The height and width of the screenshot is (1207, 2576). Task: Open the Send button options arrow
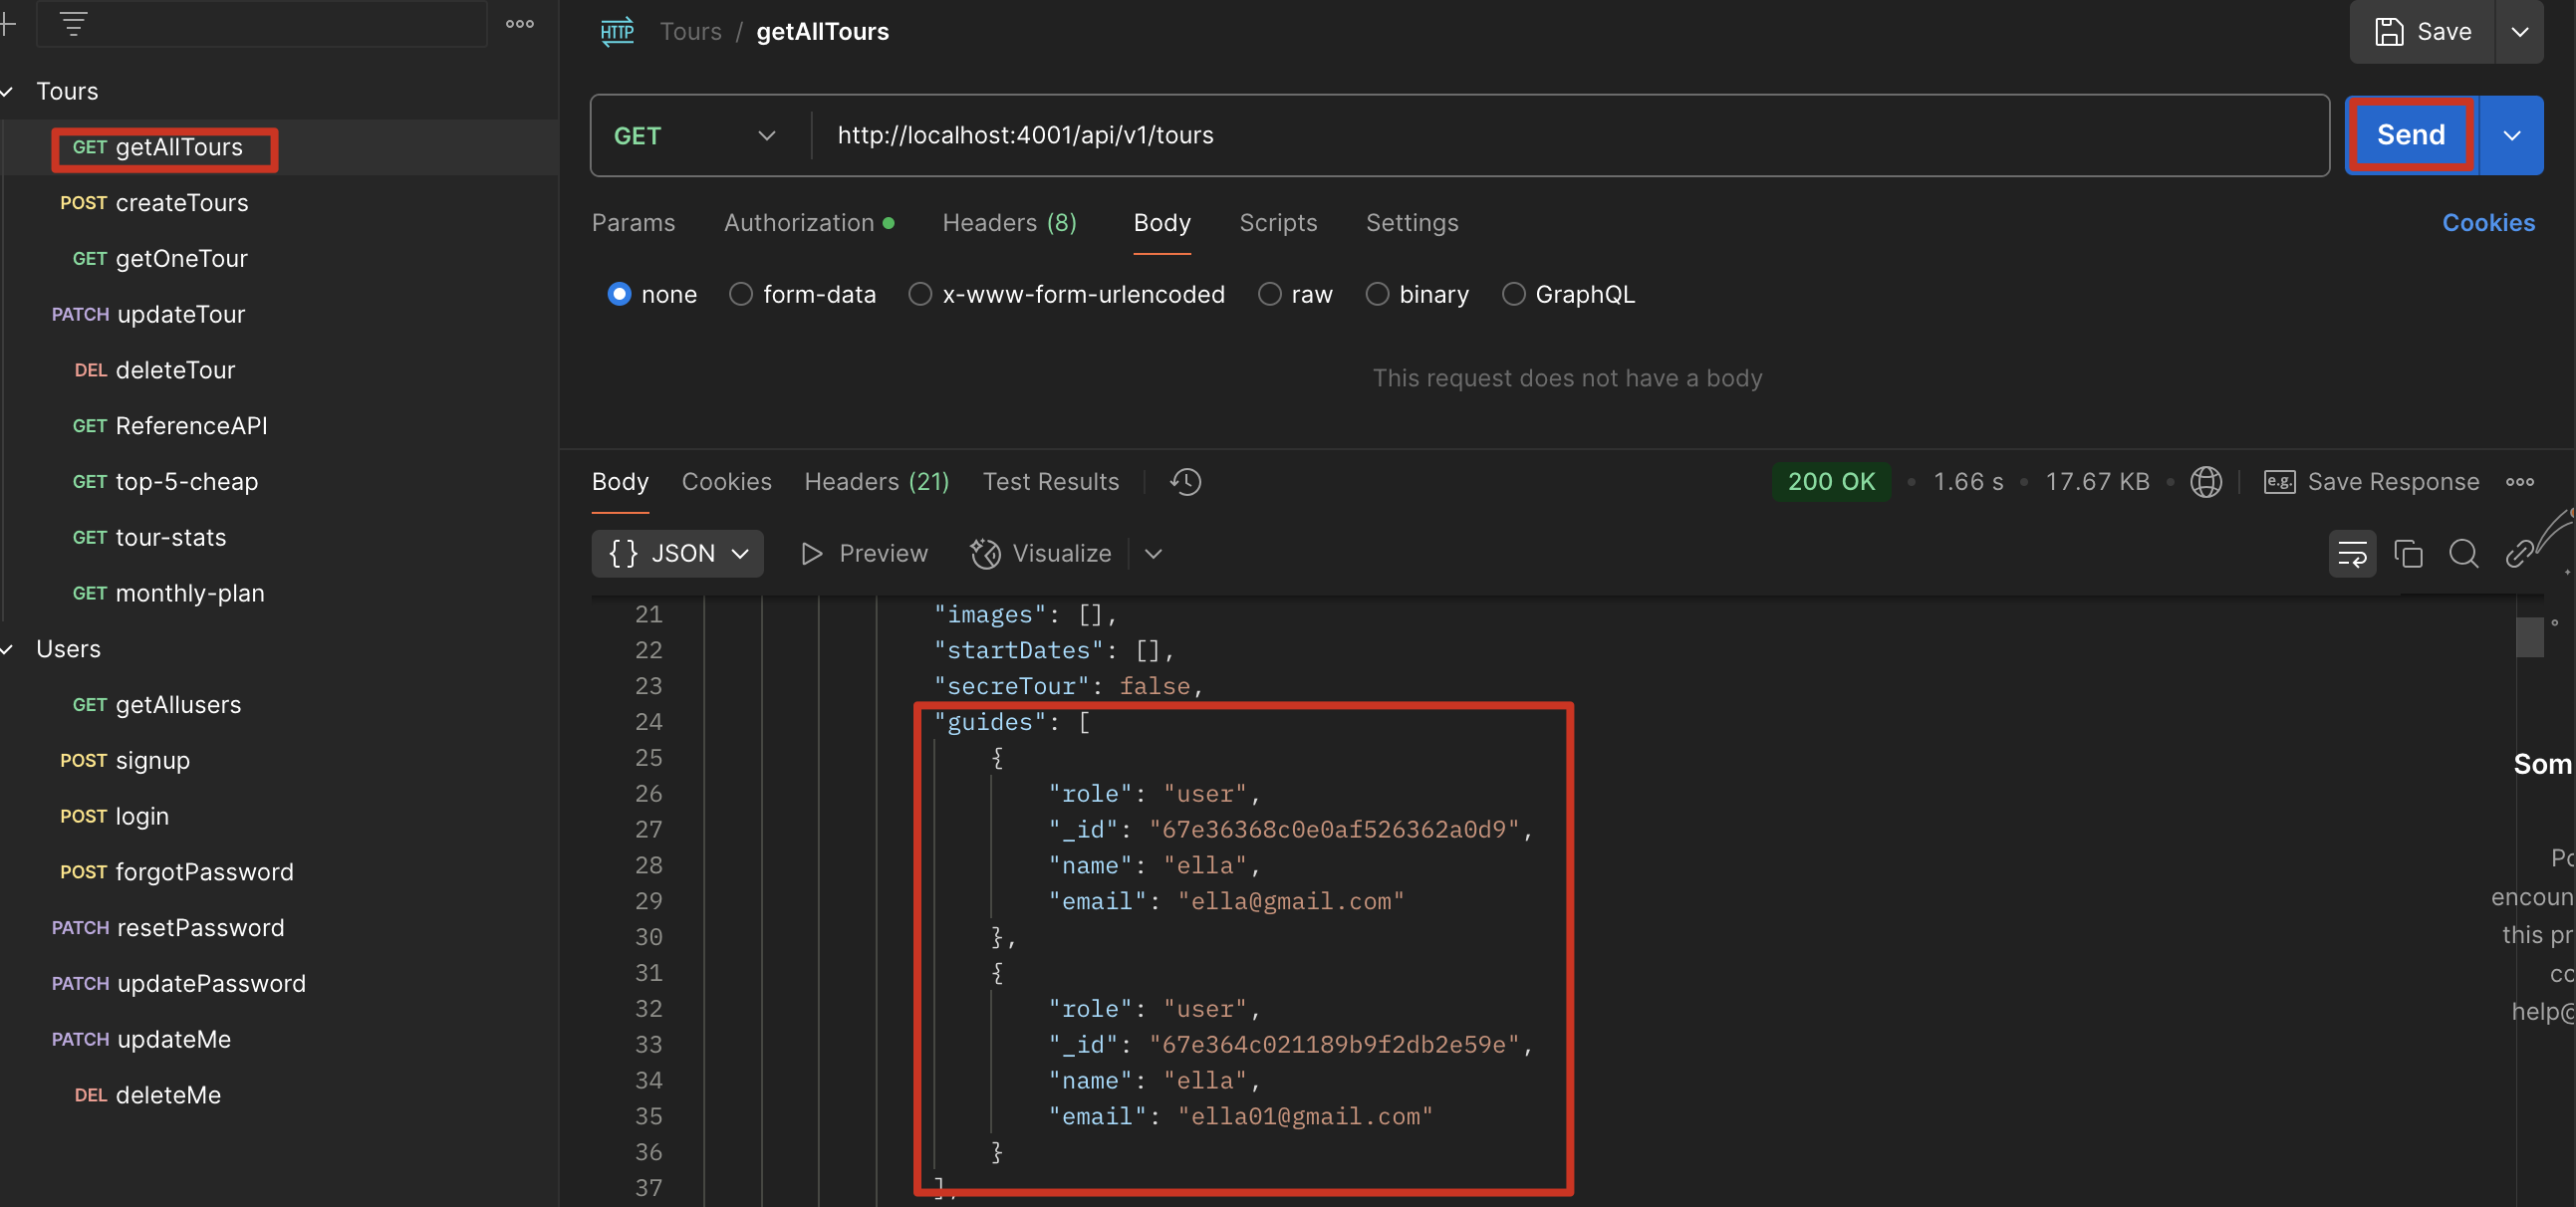coord(2511,135)
